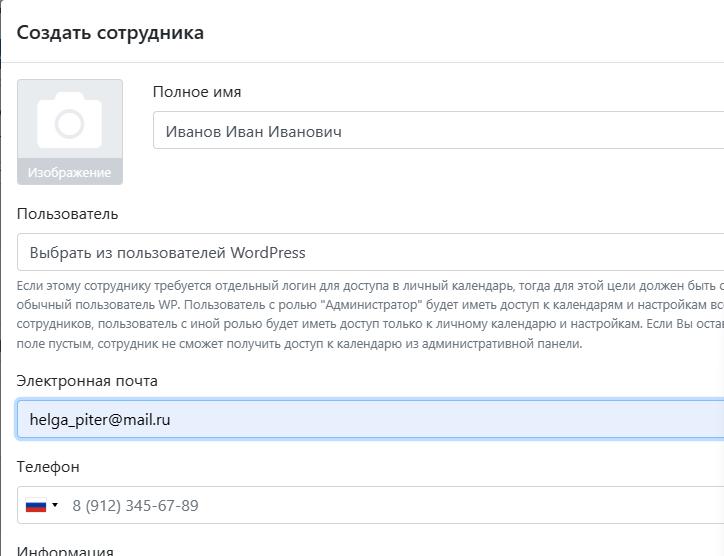Click the "Информация" label at the bottom
724x556 pixels.
coord(65,551)
